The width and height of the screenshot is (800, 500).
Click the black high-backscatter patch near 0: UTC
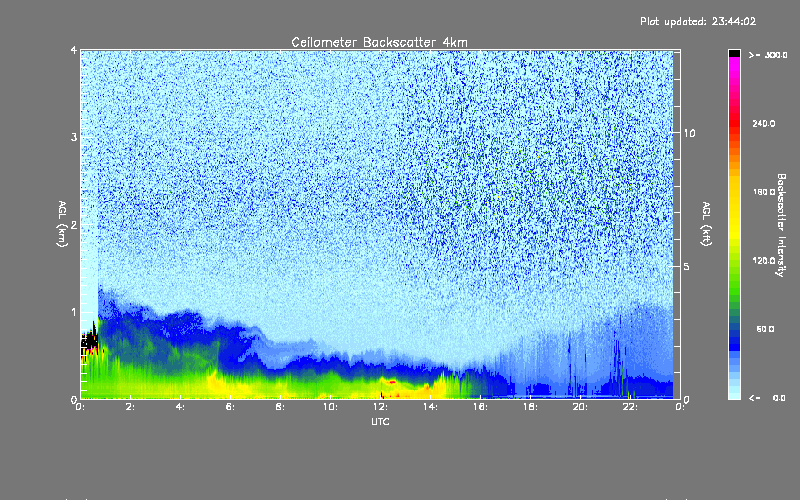tap(90, 339)
